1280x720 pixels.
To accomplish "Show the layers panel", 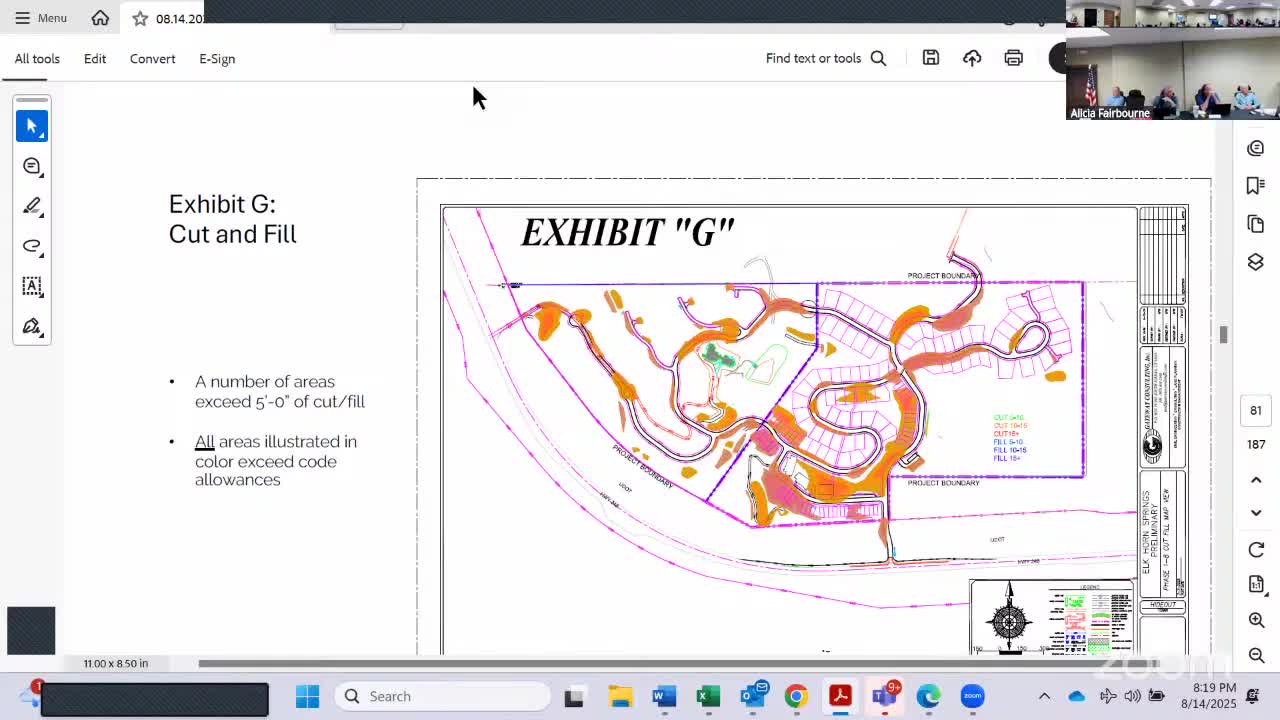I will point(1256,262).
